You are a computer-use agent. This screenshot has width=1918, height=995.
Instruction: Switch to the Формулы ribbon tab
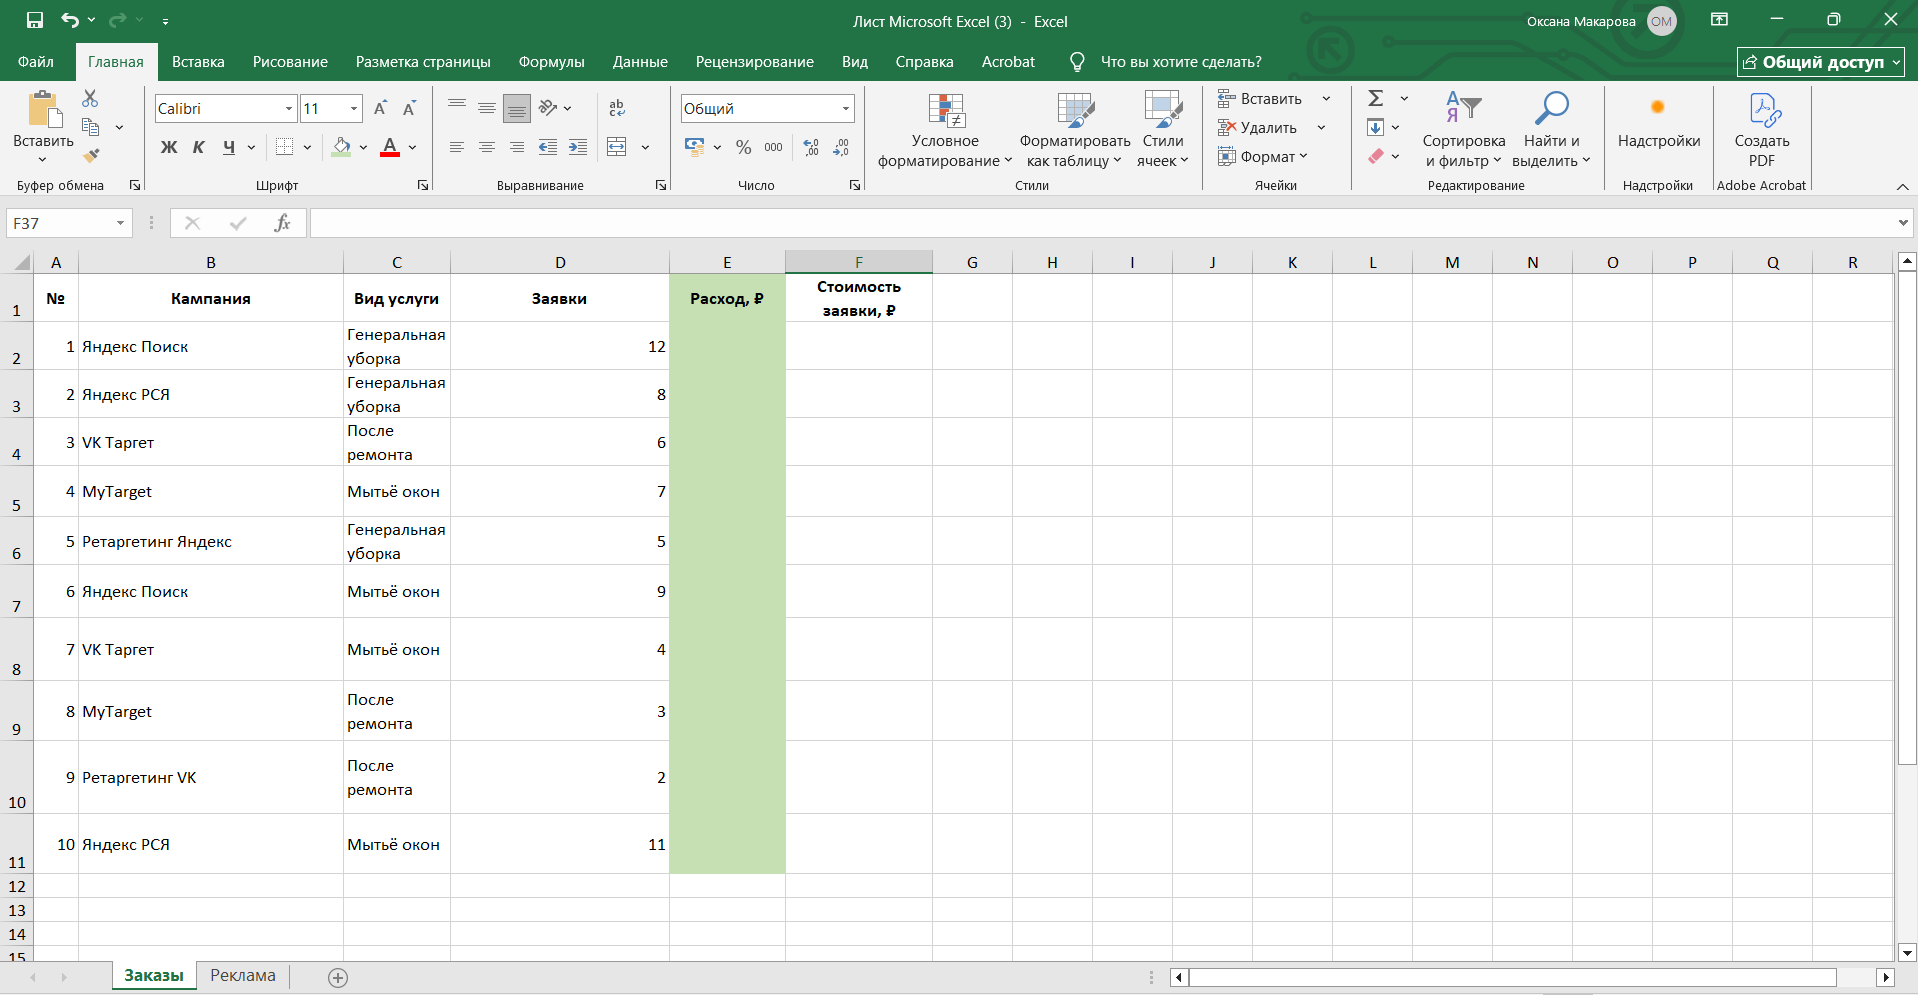click(x=551, y=62)
